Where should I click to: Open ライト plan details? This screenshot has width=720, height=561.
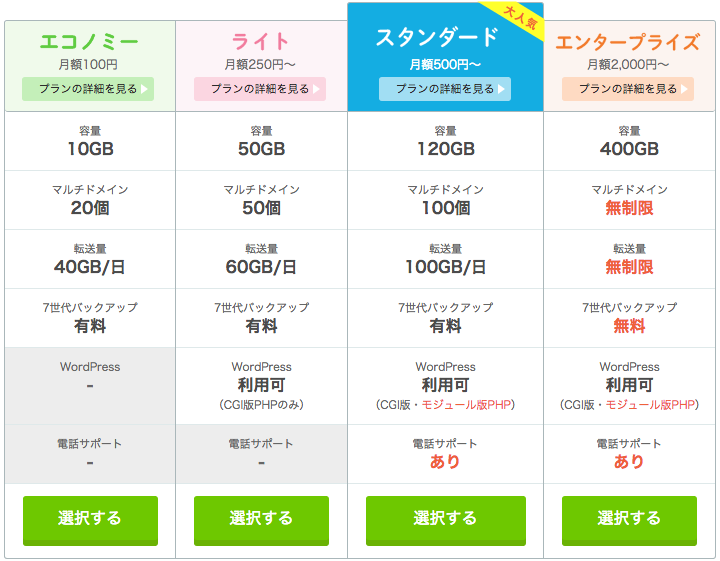[260, 89]
